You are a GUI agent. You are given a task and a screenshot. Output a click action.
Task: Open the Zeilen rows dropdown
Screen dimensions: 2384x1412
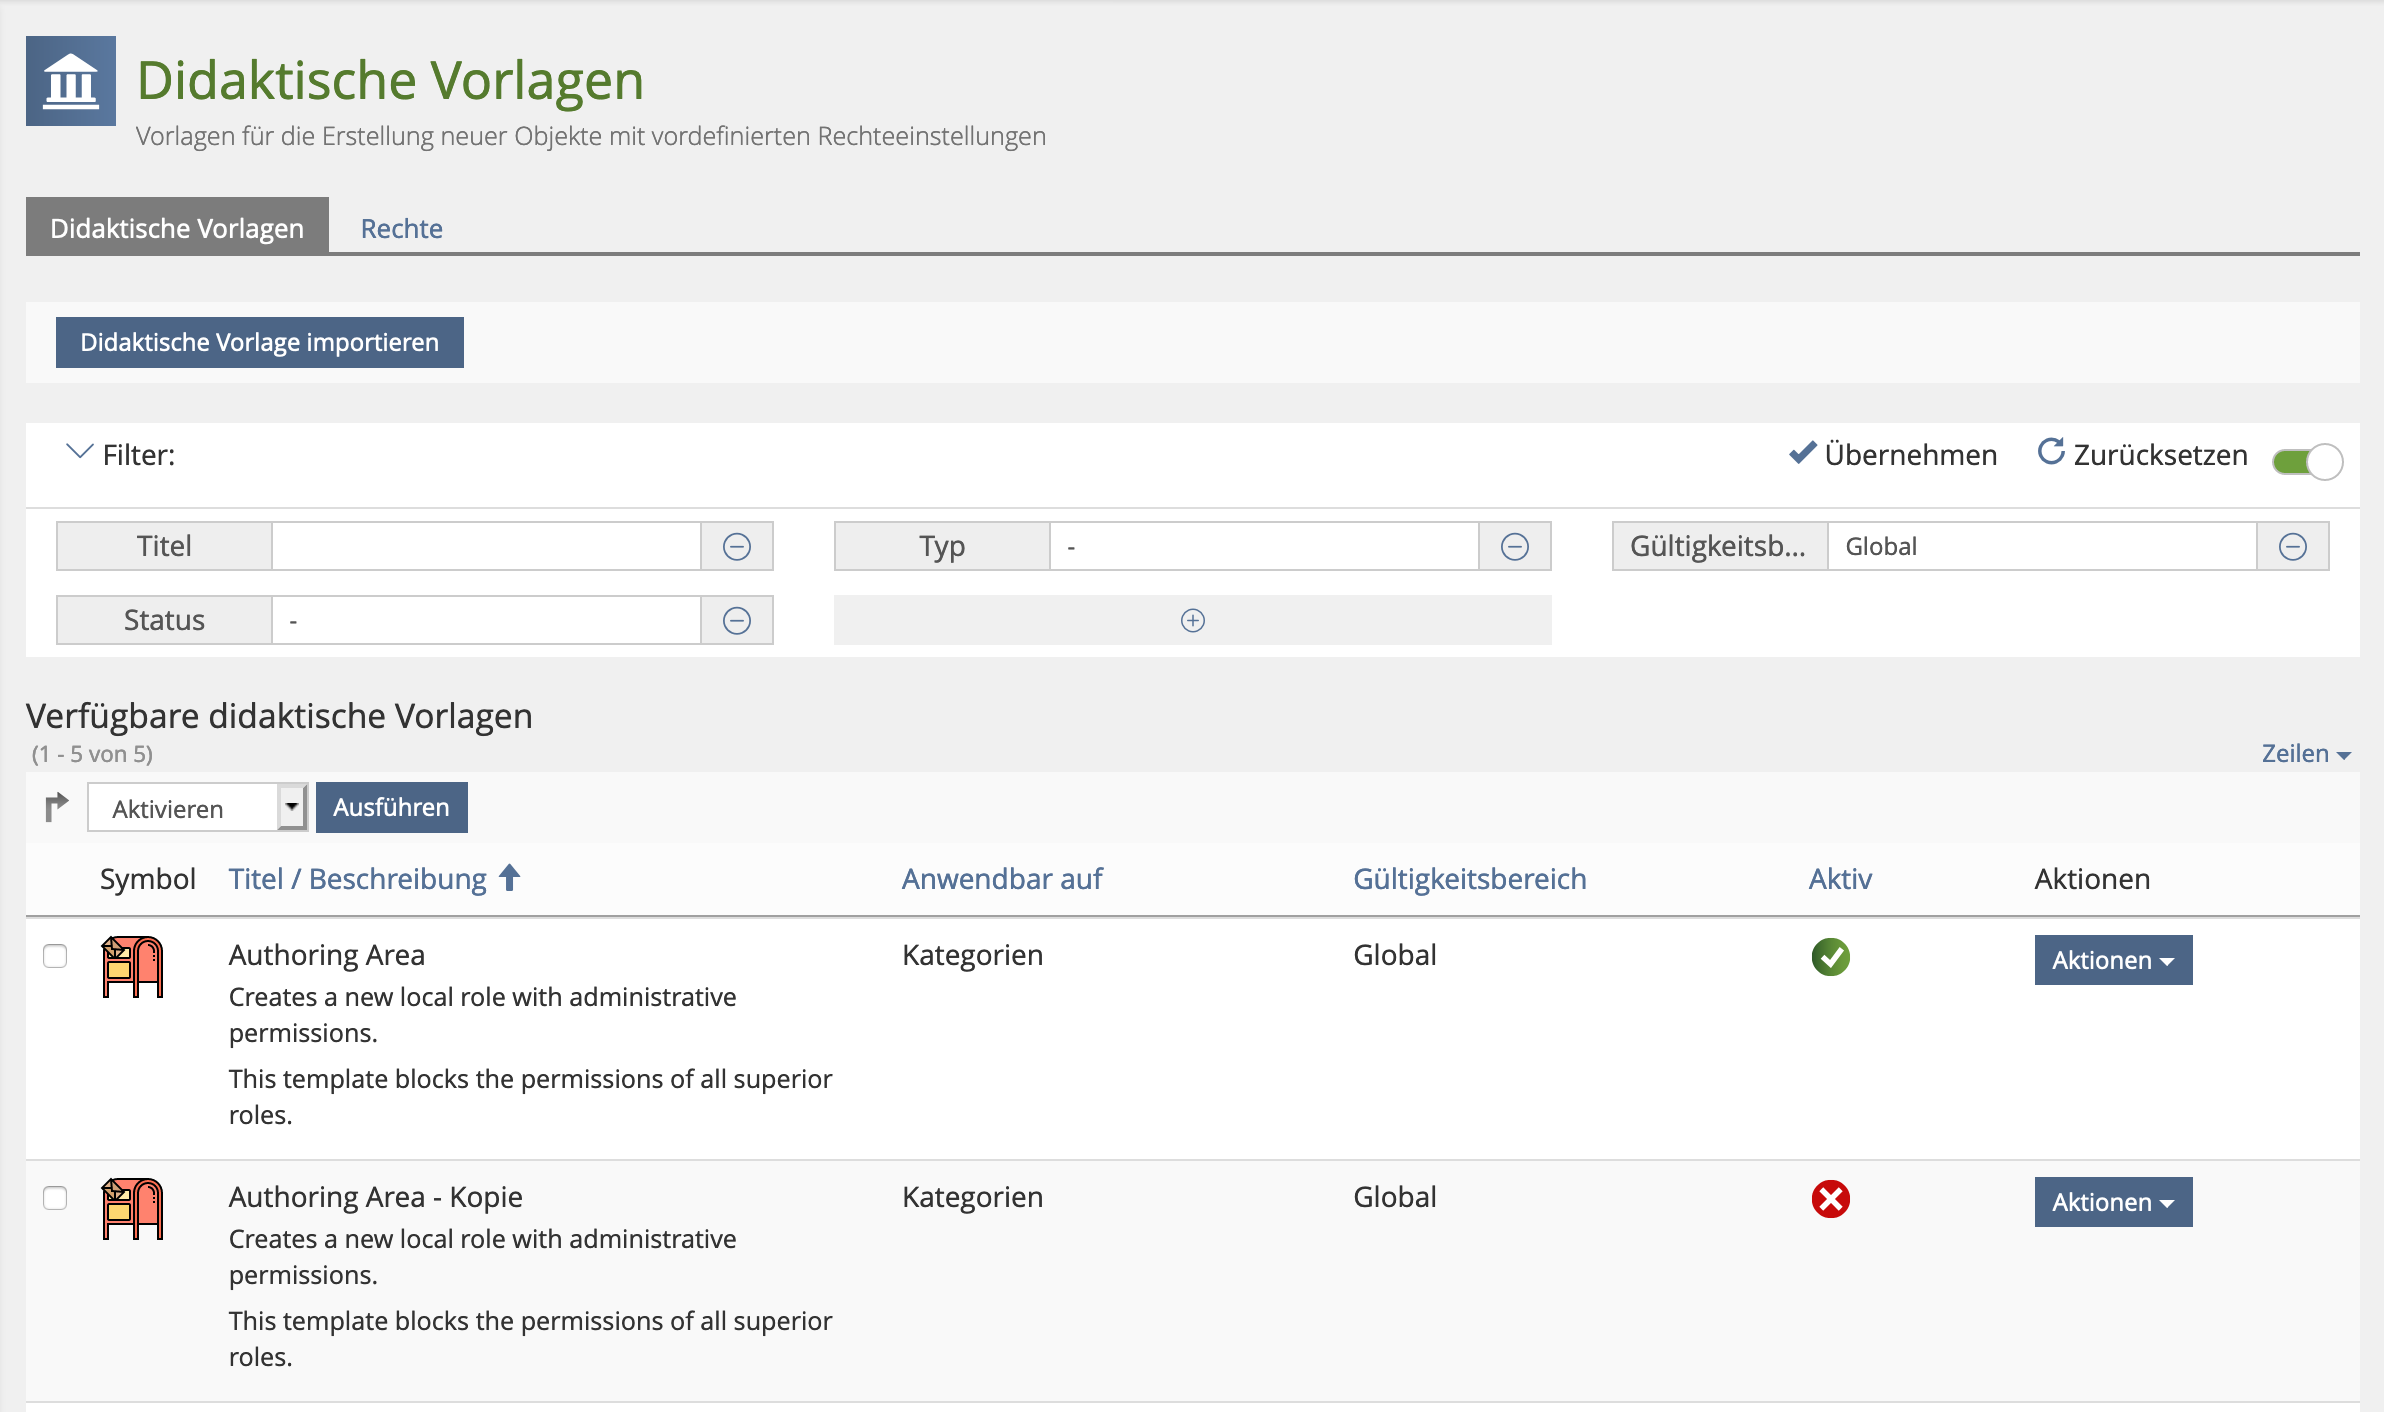(x=2305, y=754)
